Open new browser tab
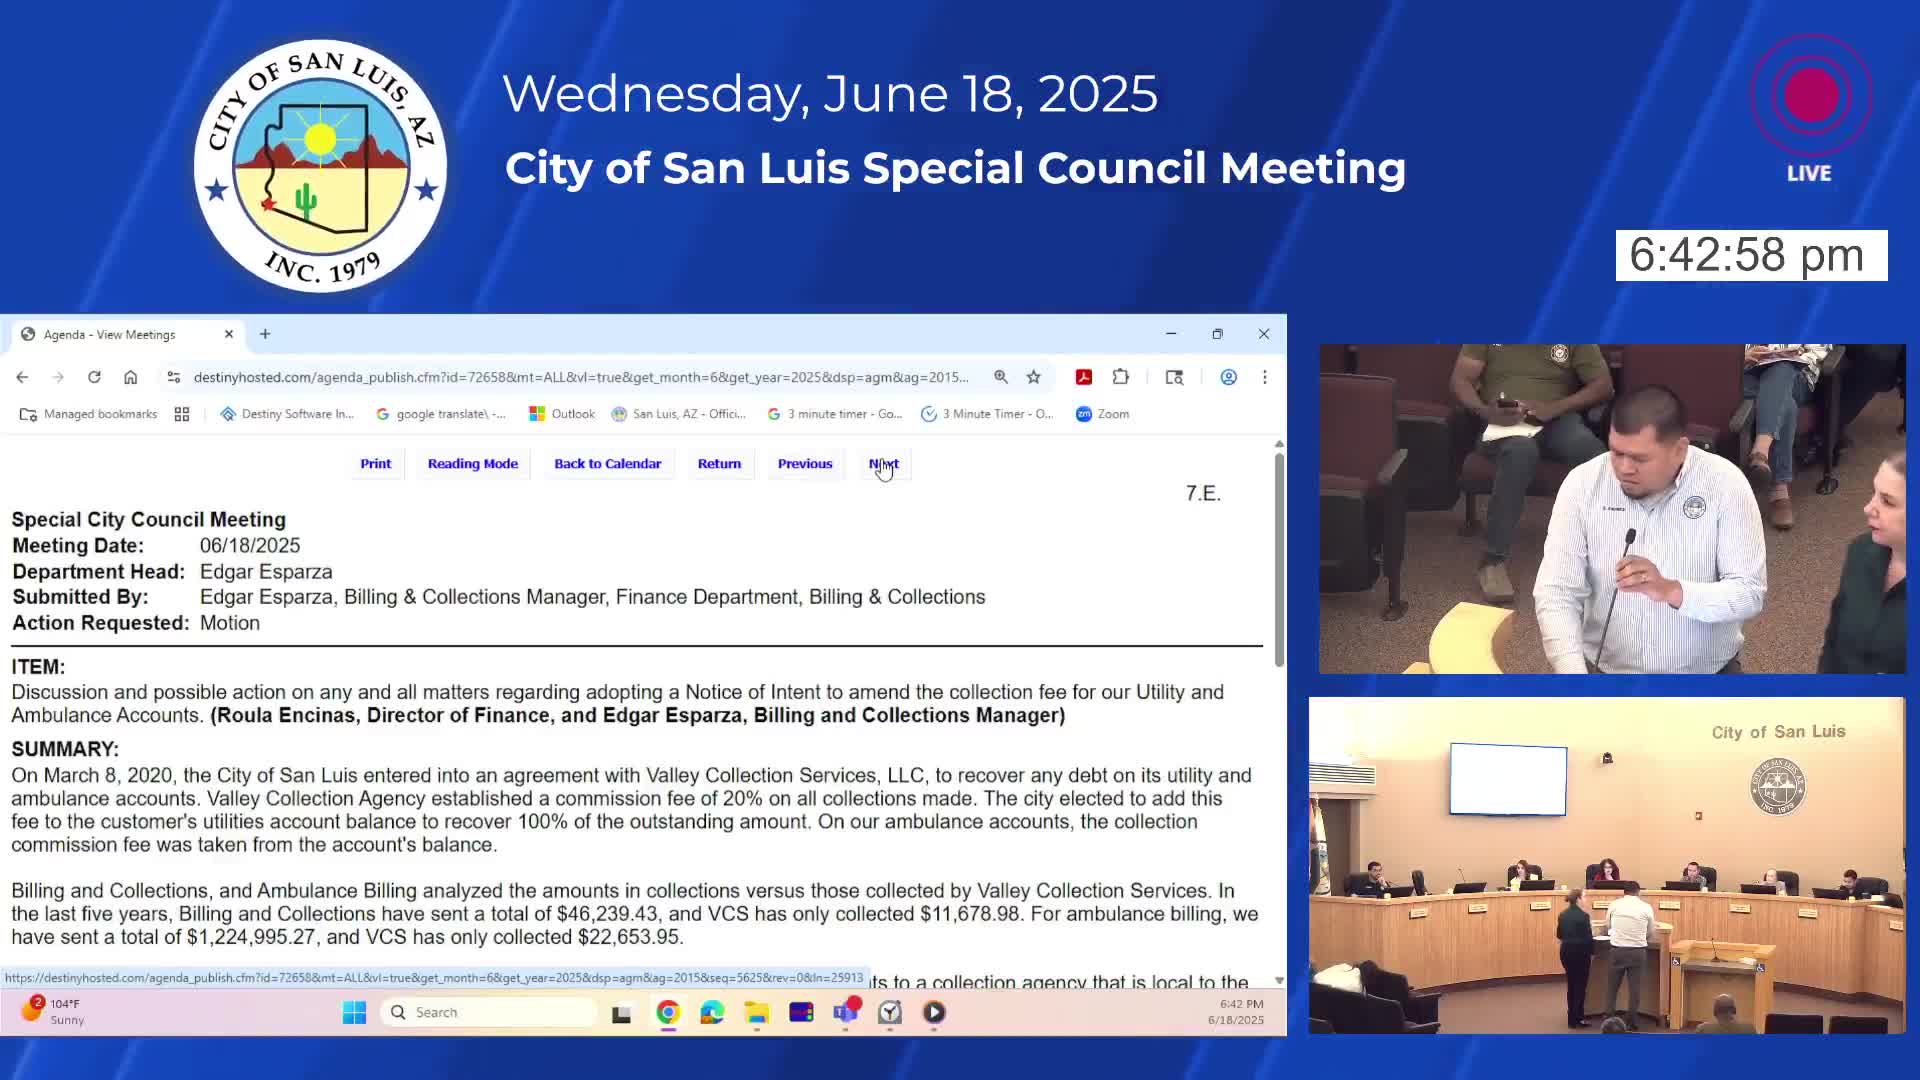The height and width of the screenshot is (1080, 1920). coord(265,334)
